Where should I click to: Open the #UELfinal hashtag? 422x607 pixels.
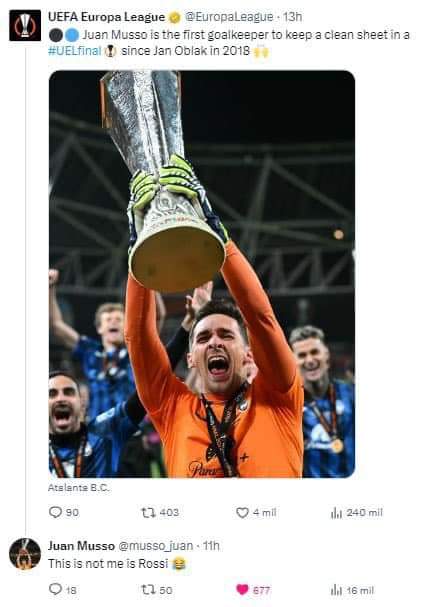point(75,51)
